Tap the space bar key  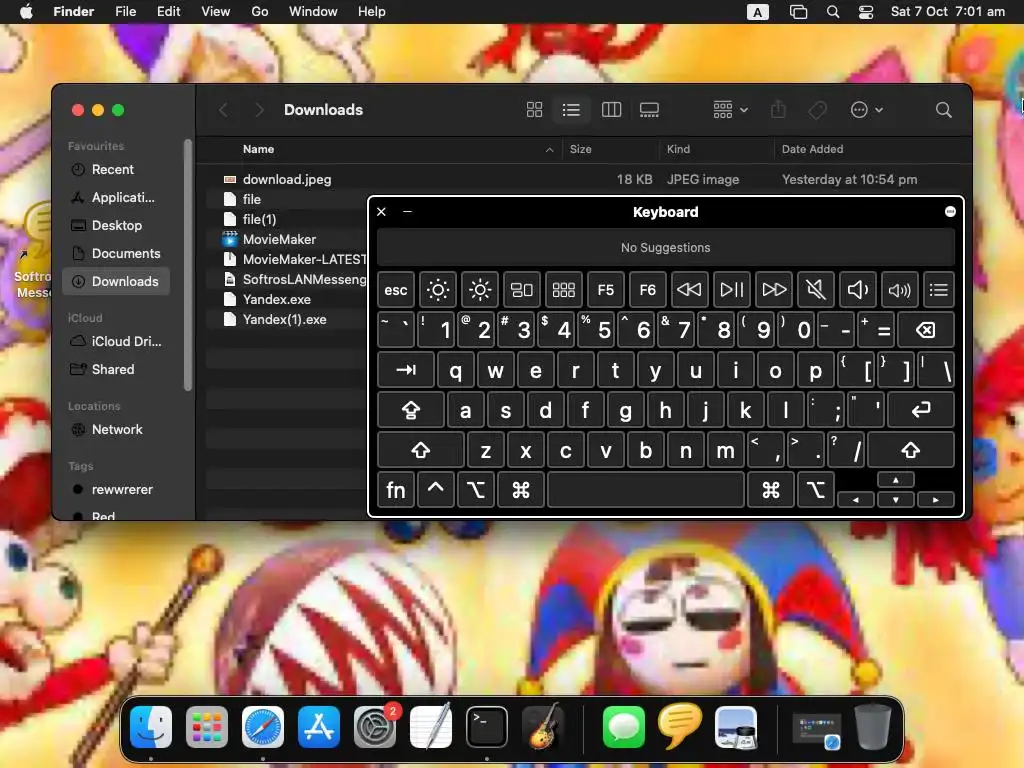point(646,490)
